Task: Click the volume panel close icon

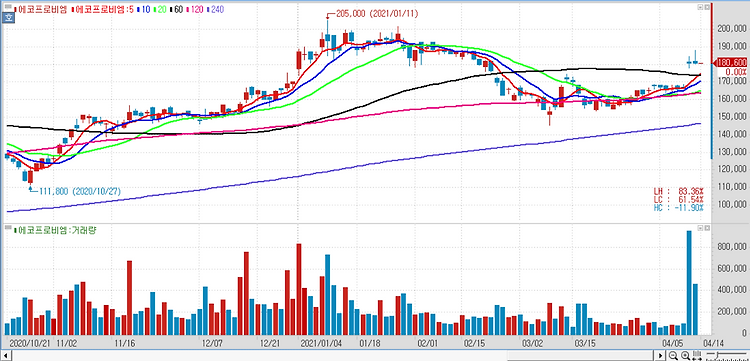Action: 707,228
